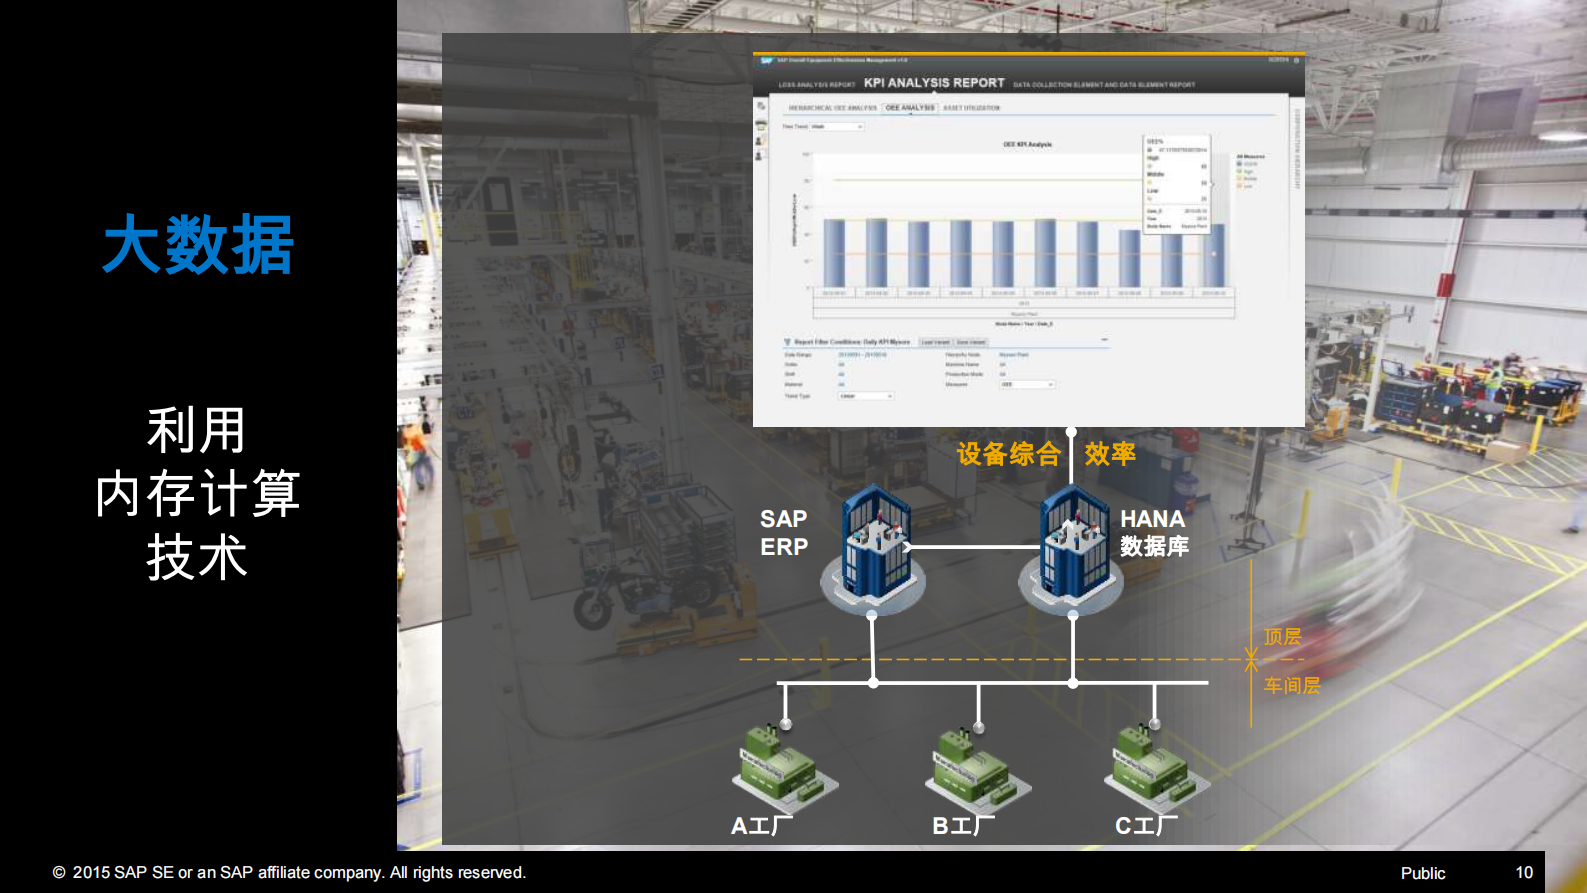Viewport: 1587px width, 893px height.
Task: Click the settings gear icon in report header
Action: [1296, 61]
